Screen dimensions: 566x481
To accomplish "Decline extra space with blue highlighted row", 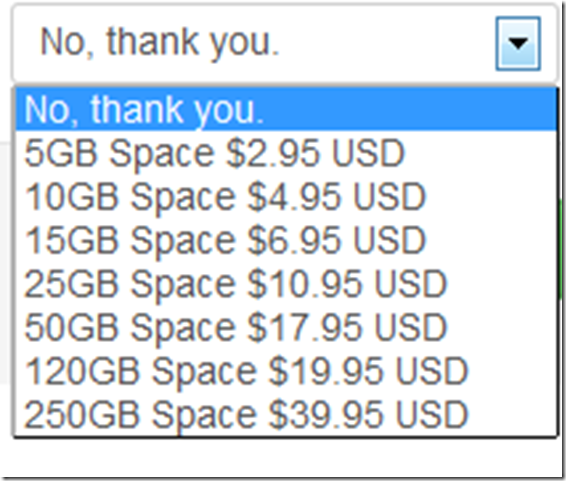I will point(286,109).
